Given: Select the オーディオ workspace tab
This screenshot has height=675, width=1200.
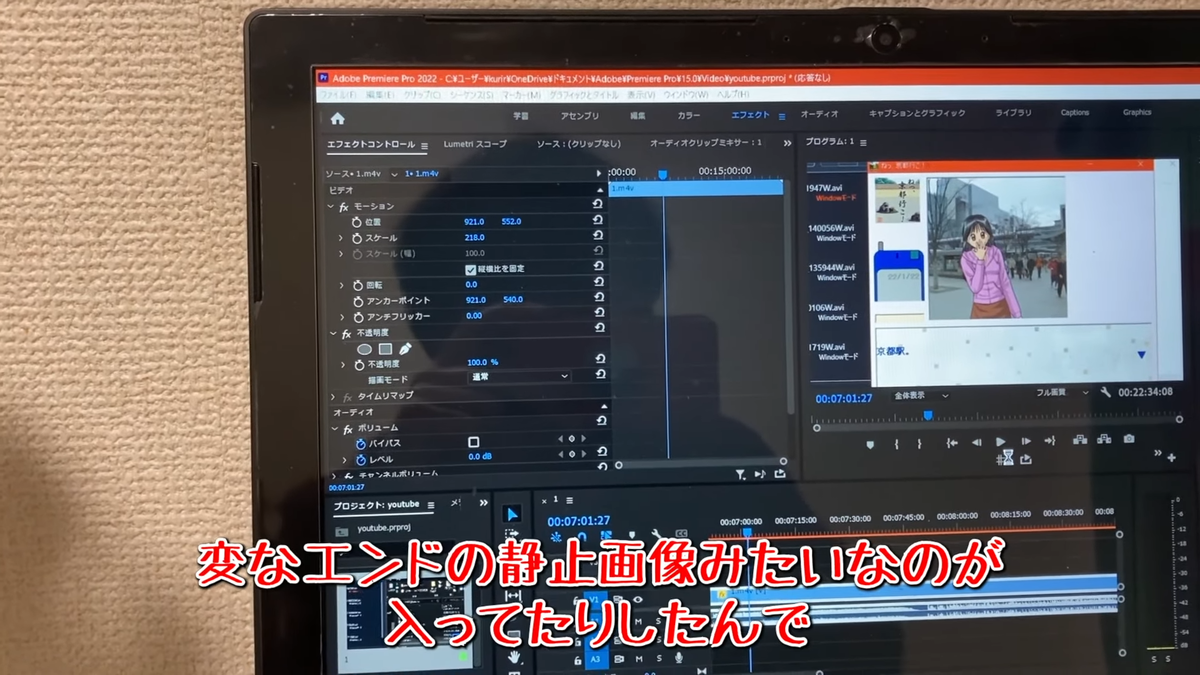Looking at the screenshot, I should coord(819,114).
